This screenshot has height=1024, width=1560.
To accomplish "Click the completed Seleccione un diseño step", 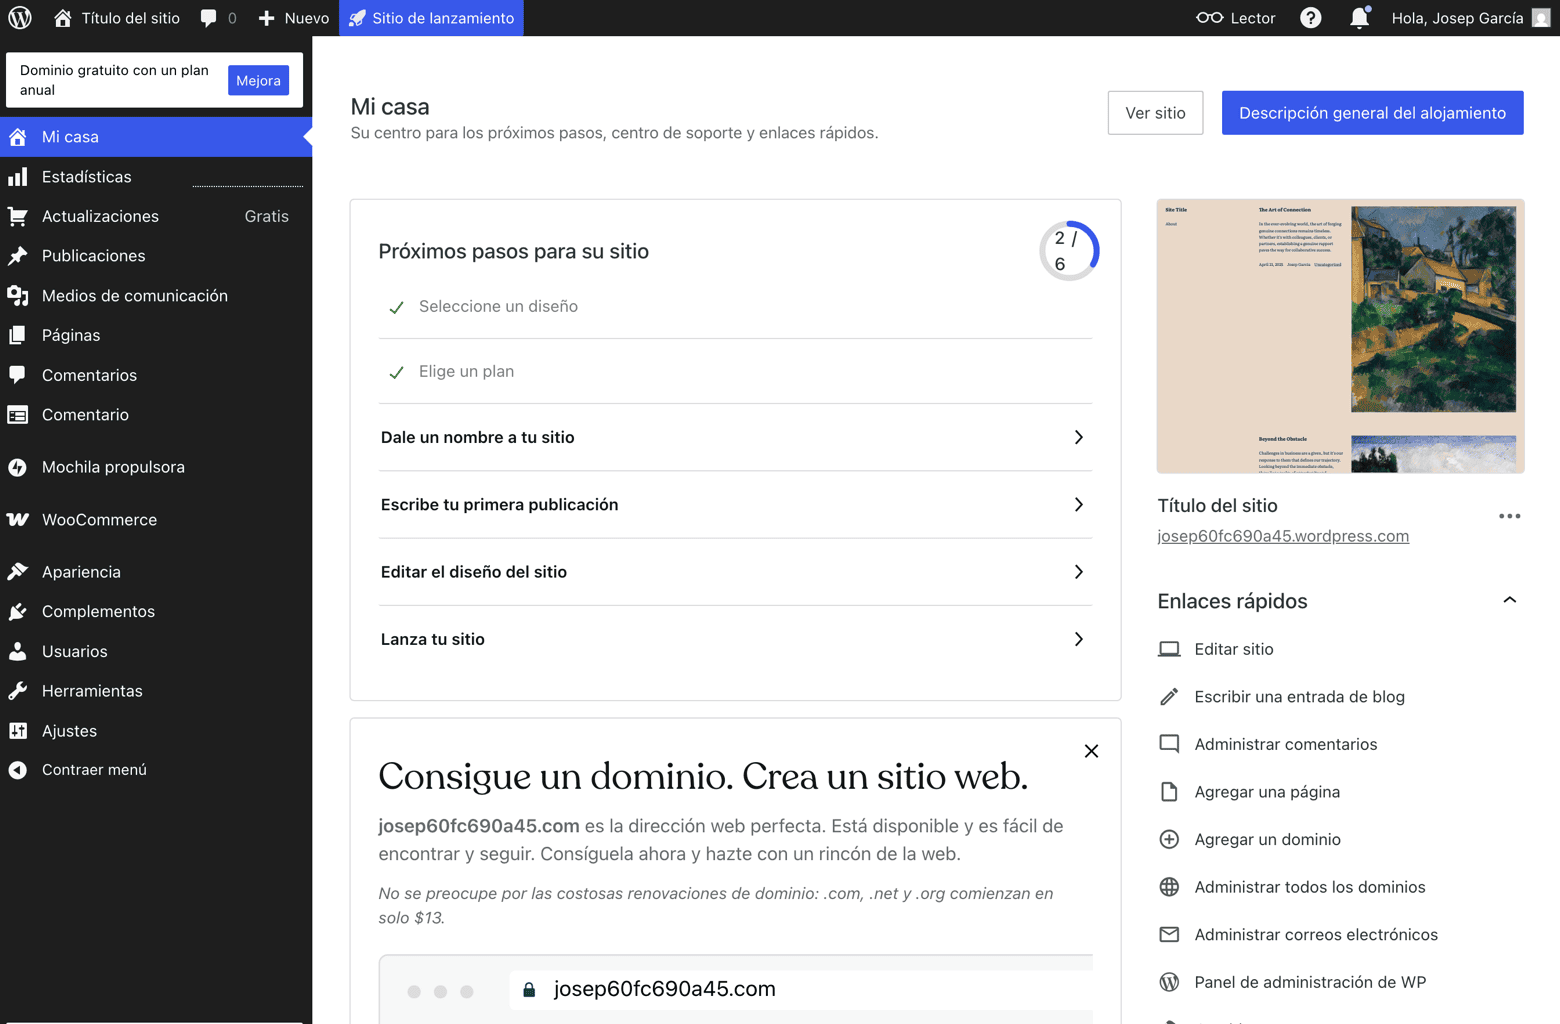I will click(x=735, y=307).
